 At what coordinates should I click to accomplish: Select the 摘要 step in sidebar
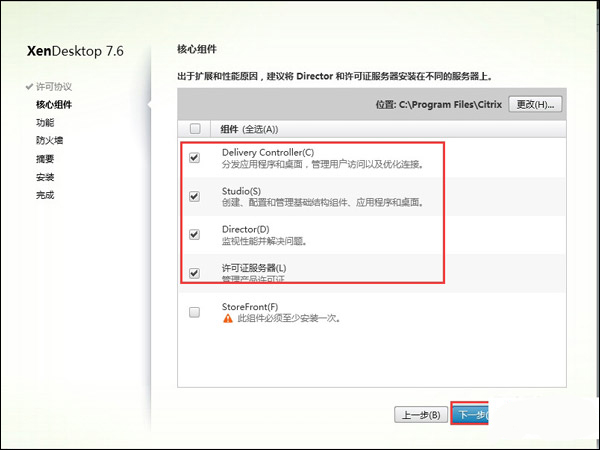click(45, 159)
